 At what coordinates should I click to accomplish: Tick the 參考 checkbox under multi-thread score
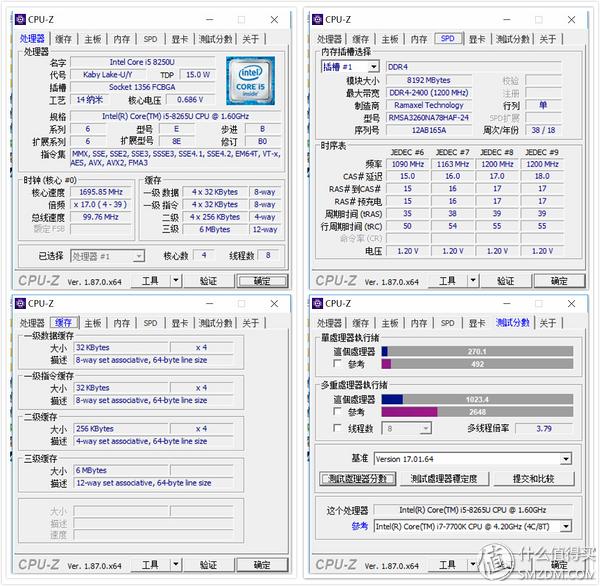point(337,411)
